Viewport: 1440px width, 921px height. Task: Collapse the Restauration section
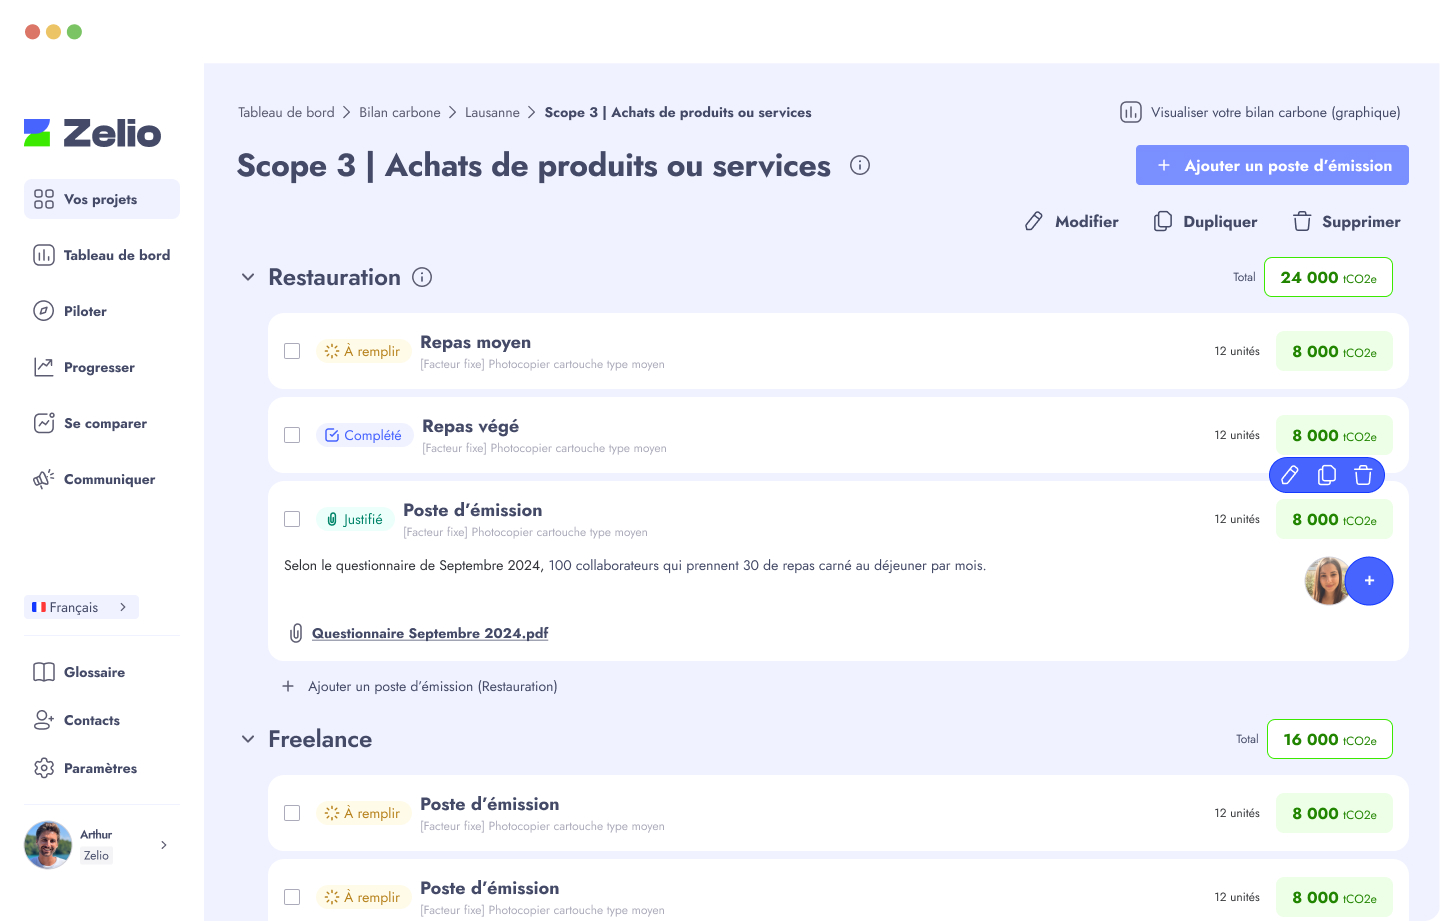point(247,277)
